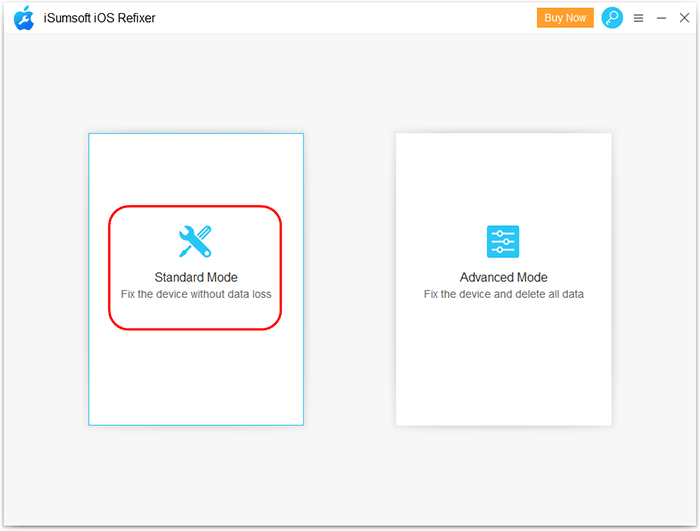The width and height of the screenshot is (700, 531).
Task: Click the iSumsoft iOS Refixer title text
Action: [x=99, y=18]
